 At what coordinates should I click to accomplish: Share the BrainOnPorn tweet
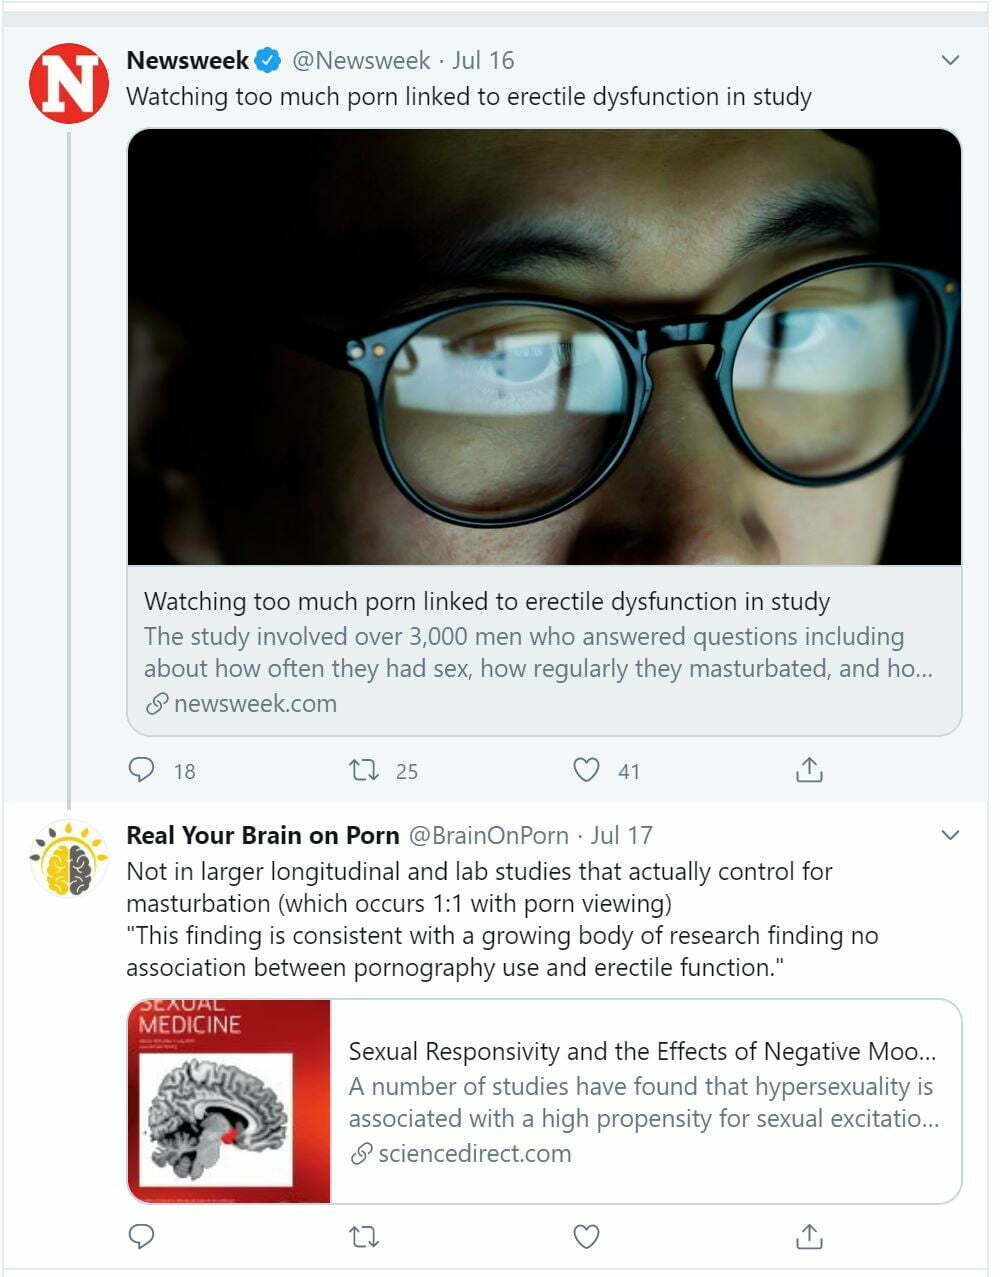pyautogui.click(x=809, y=1237)
